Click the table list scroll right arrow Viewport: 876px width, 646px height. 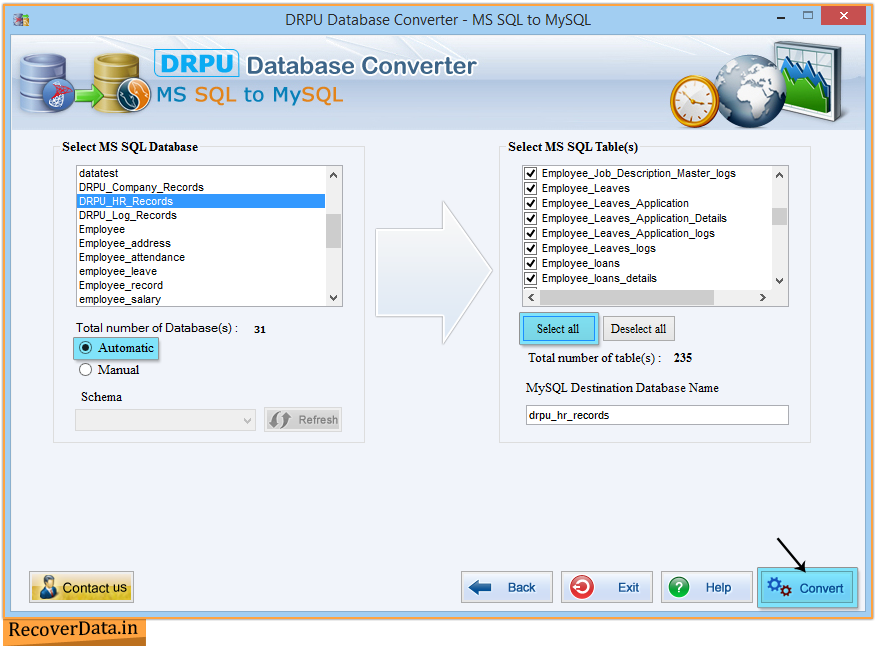(763, 297)
